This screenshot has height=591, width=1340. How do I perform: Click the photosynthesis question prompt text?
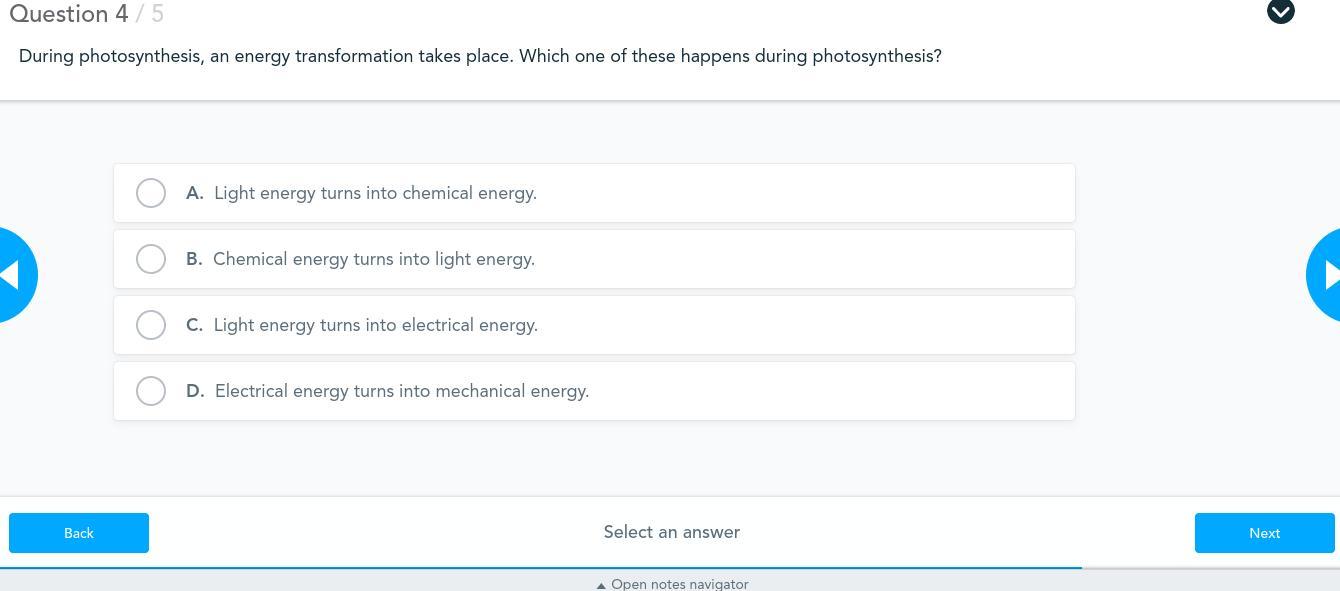pyautogui.click(x=480, y=56)
